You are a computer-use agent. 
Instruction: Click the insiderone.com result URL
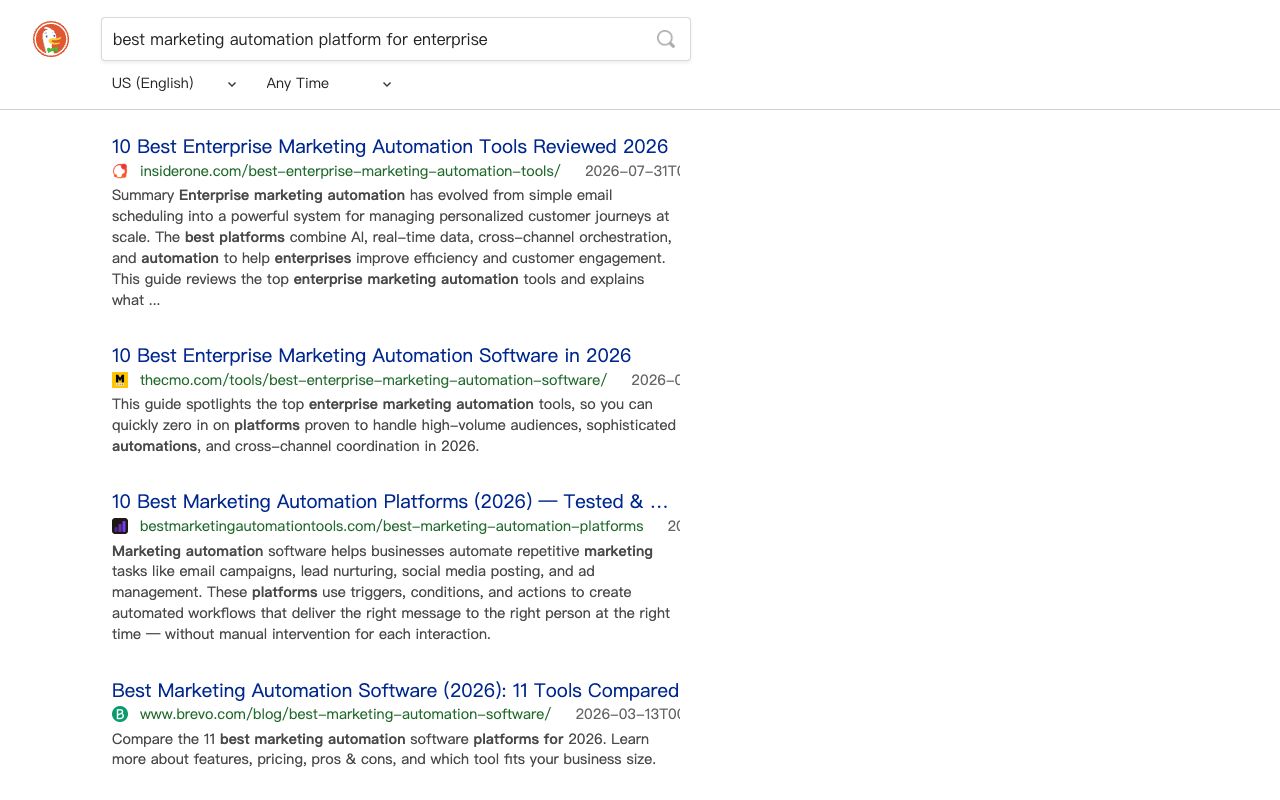tap(350, 171)
